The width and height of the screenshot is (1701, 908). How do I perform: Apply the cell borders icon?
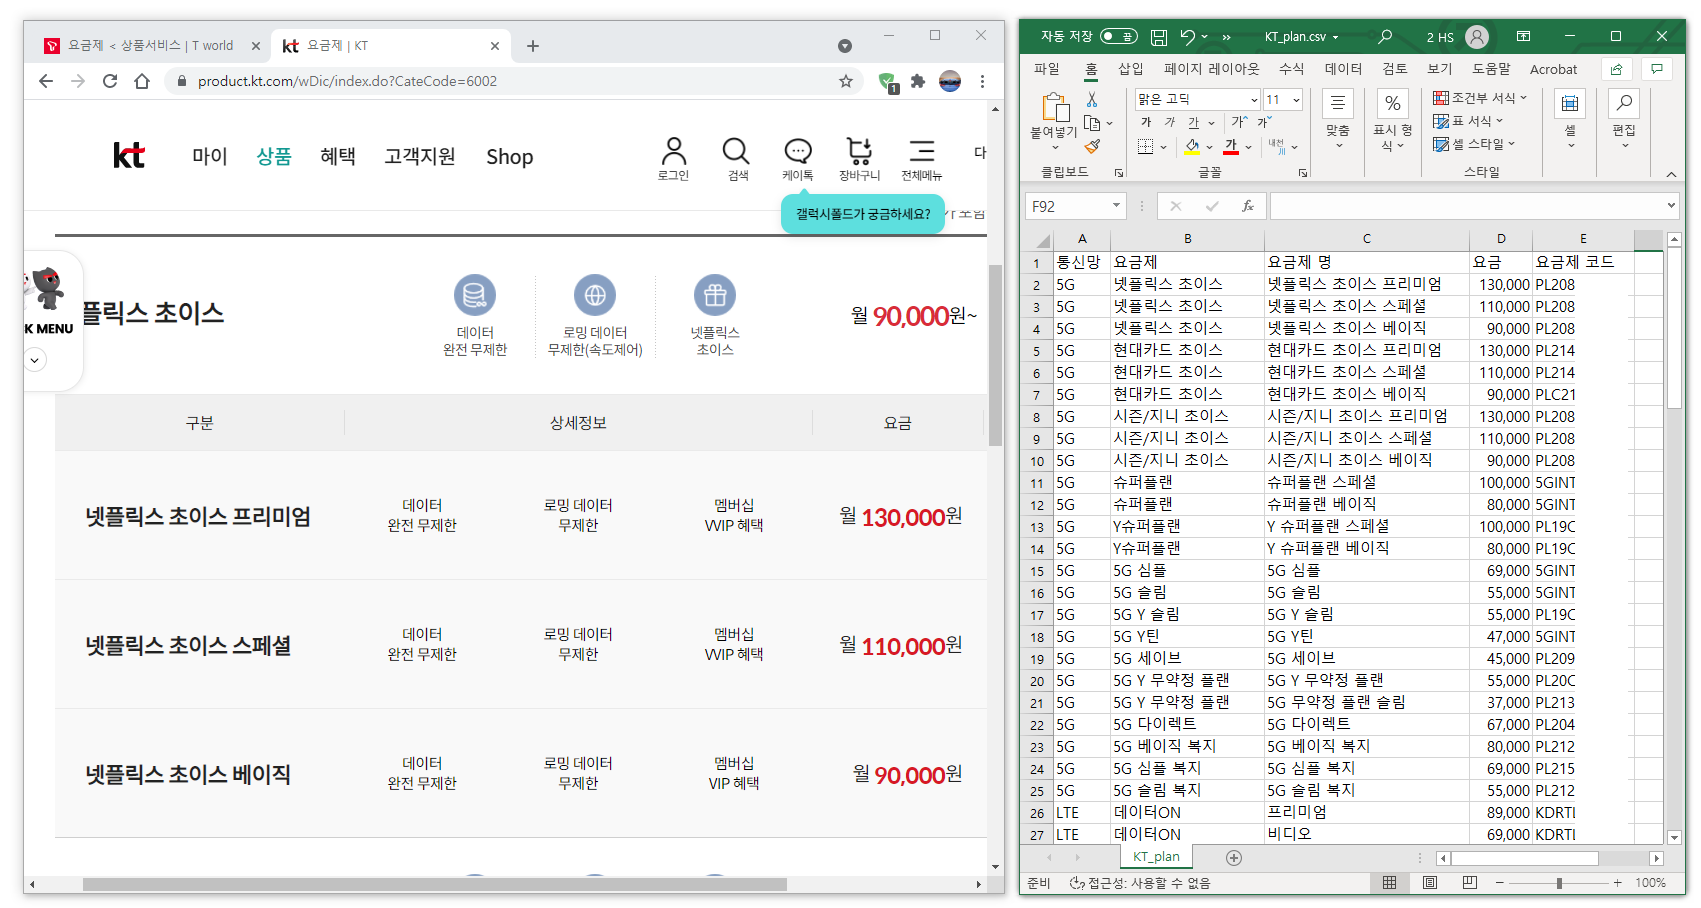click(x=1145, y=147)
